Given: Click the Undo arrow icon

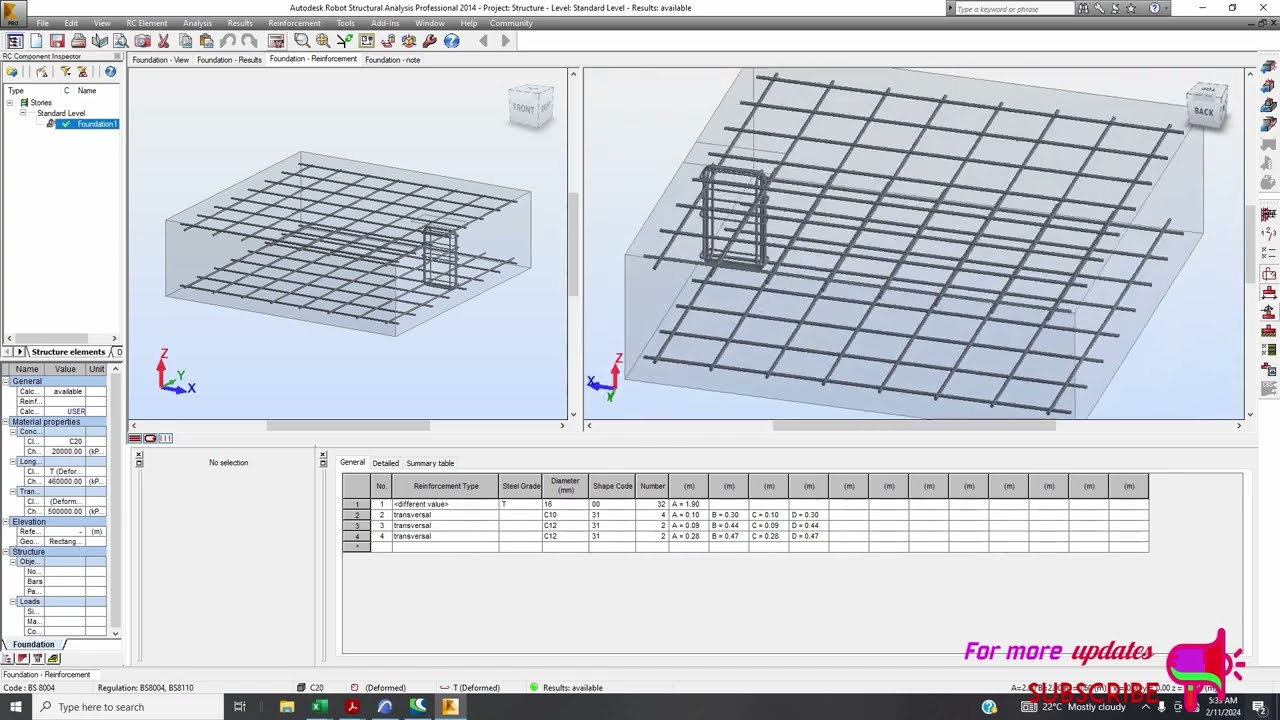Looking at the screenshot, I should [x=228, y=41].
